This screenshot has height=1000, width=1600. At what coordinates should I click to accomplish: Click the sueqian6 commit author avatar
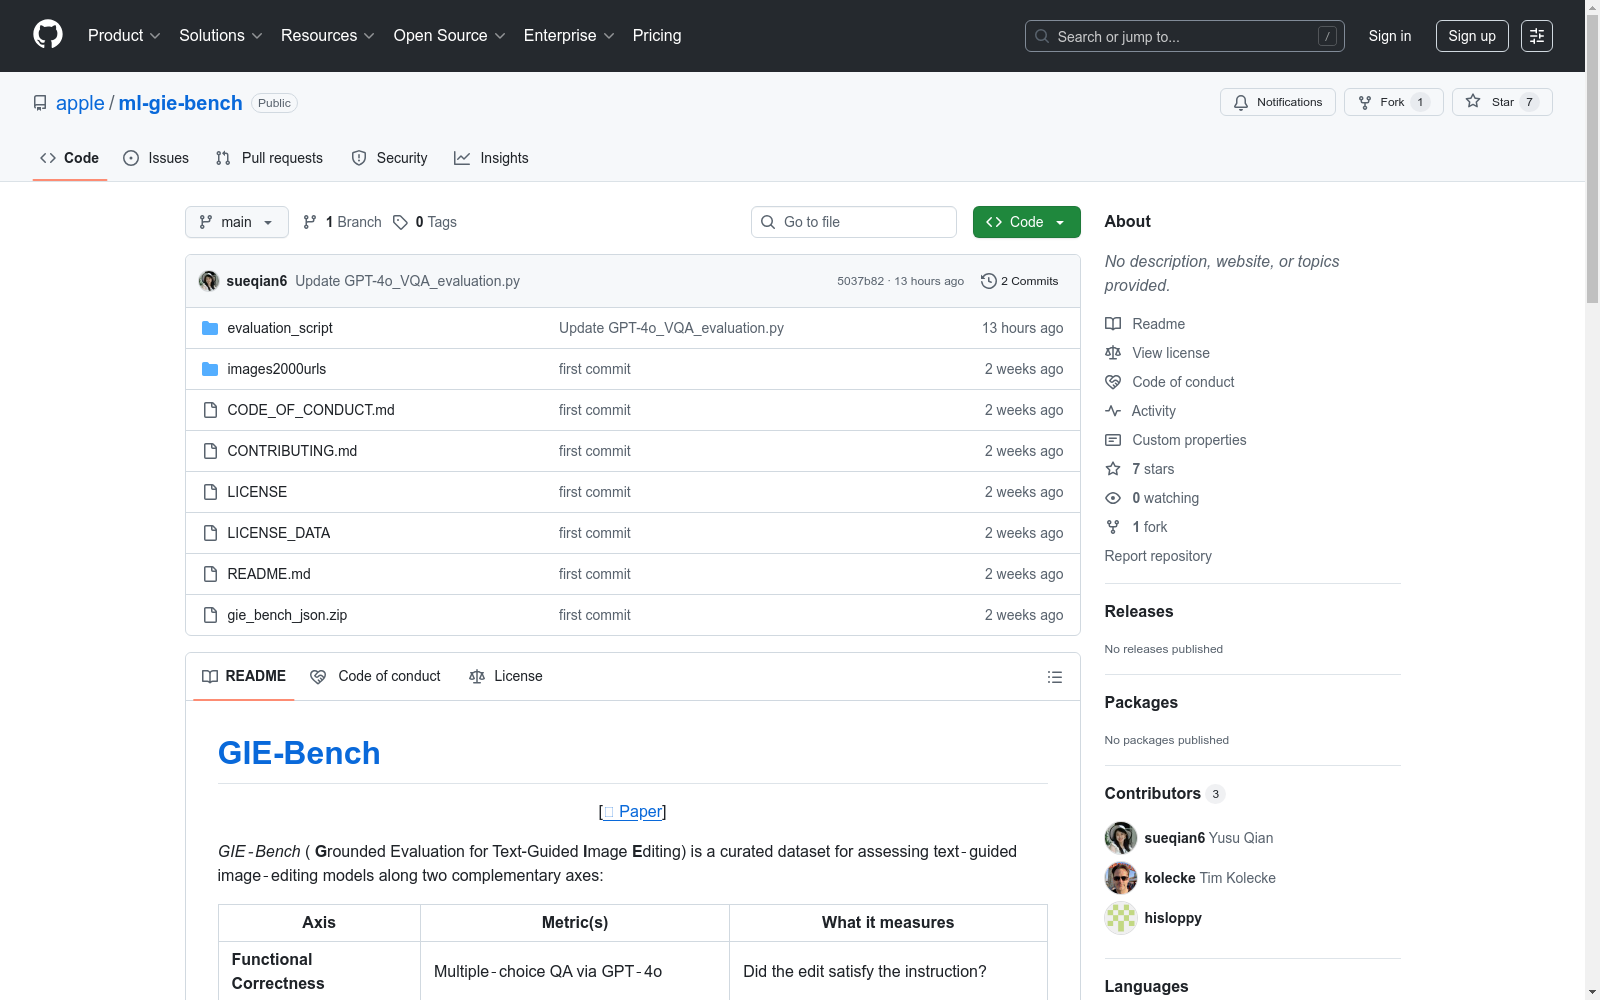coord(209,281)
